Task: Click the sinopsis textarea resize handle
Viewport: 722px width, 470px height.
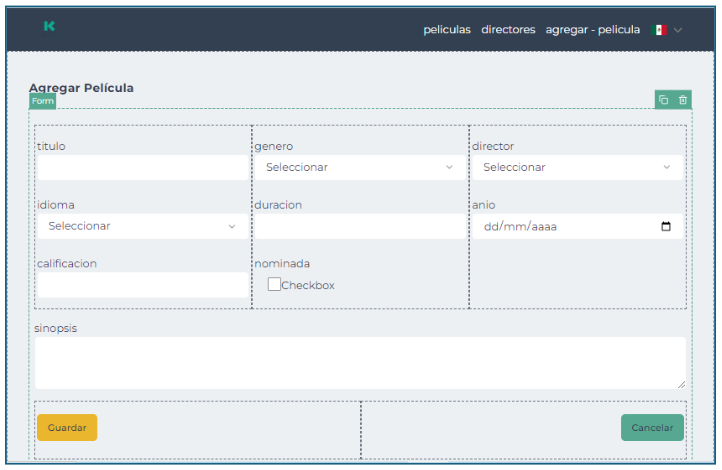Action: coord(681,383)
